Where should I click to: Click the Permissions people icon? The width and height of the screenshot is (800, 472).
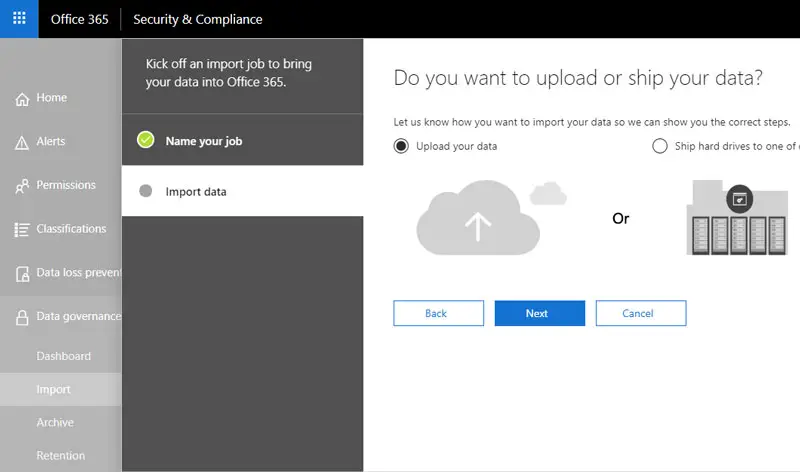(x=21, y=186)
